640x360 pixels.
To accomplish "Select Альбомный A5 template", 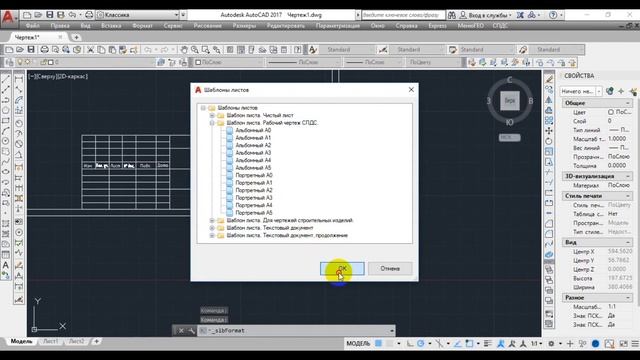I will [253, 168].
